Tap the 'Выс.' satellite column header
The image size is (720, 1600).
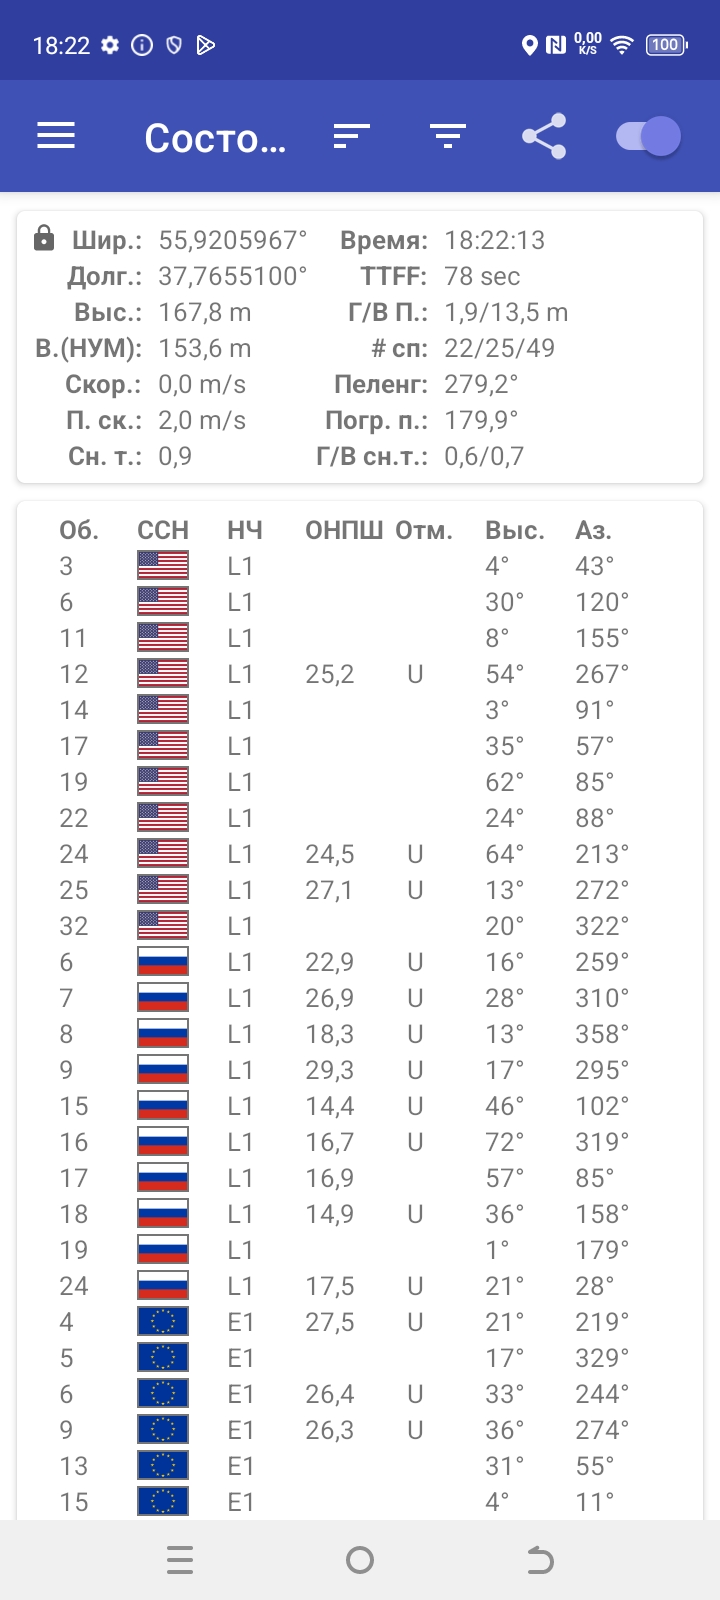coord(515,530)
